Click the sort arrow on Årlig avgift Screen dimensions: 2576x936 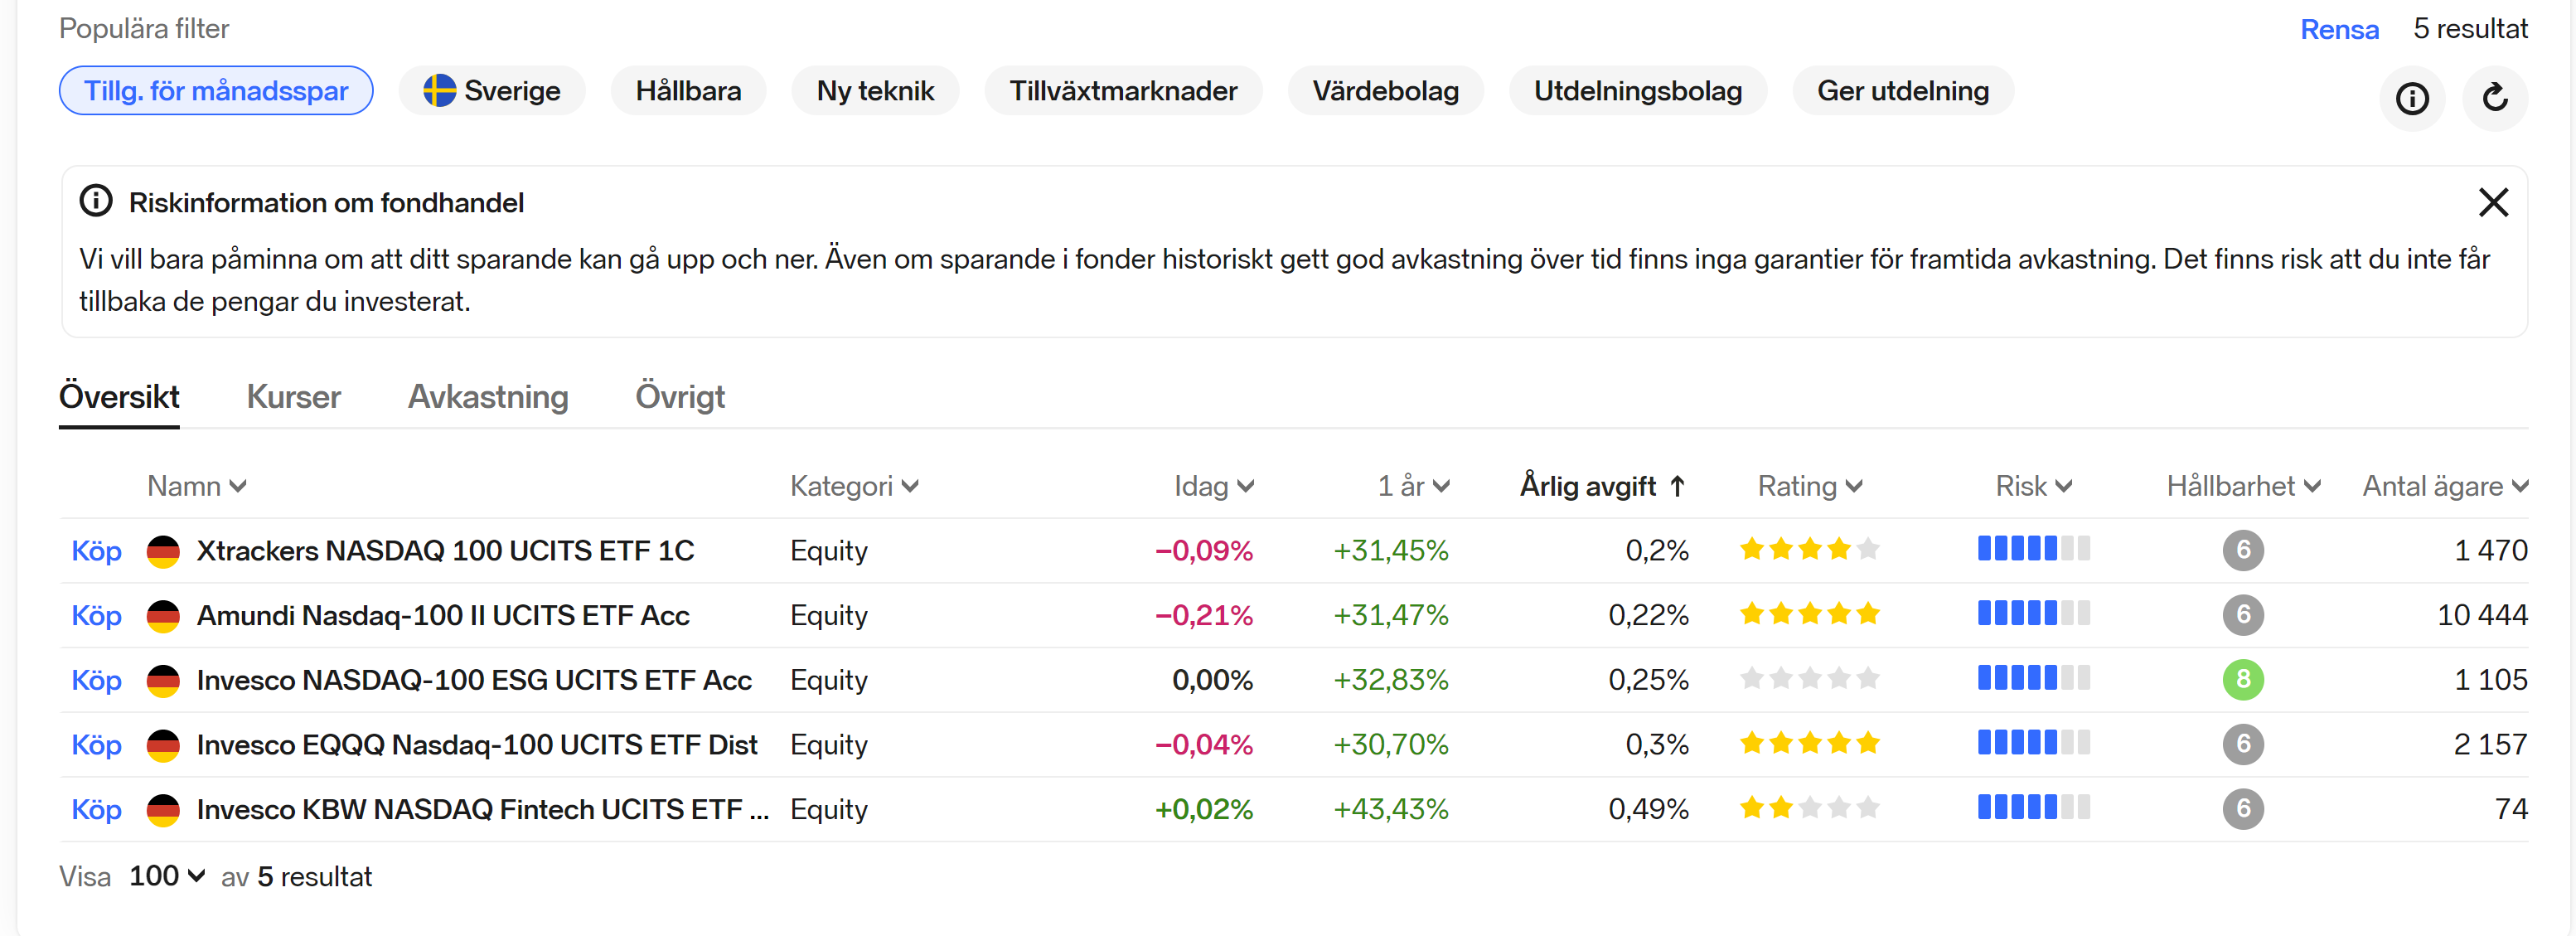point(1677,486)
